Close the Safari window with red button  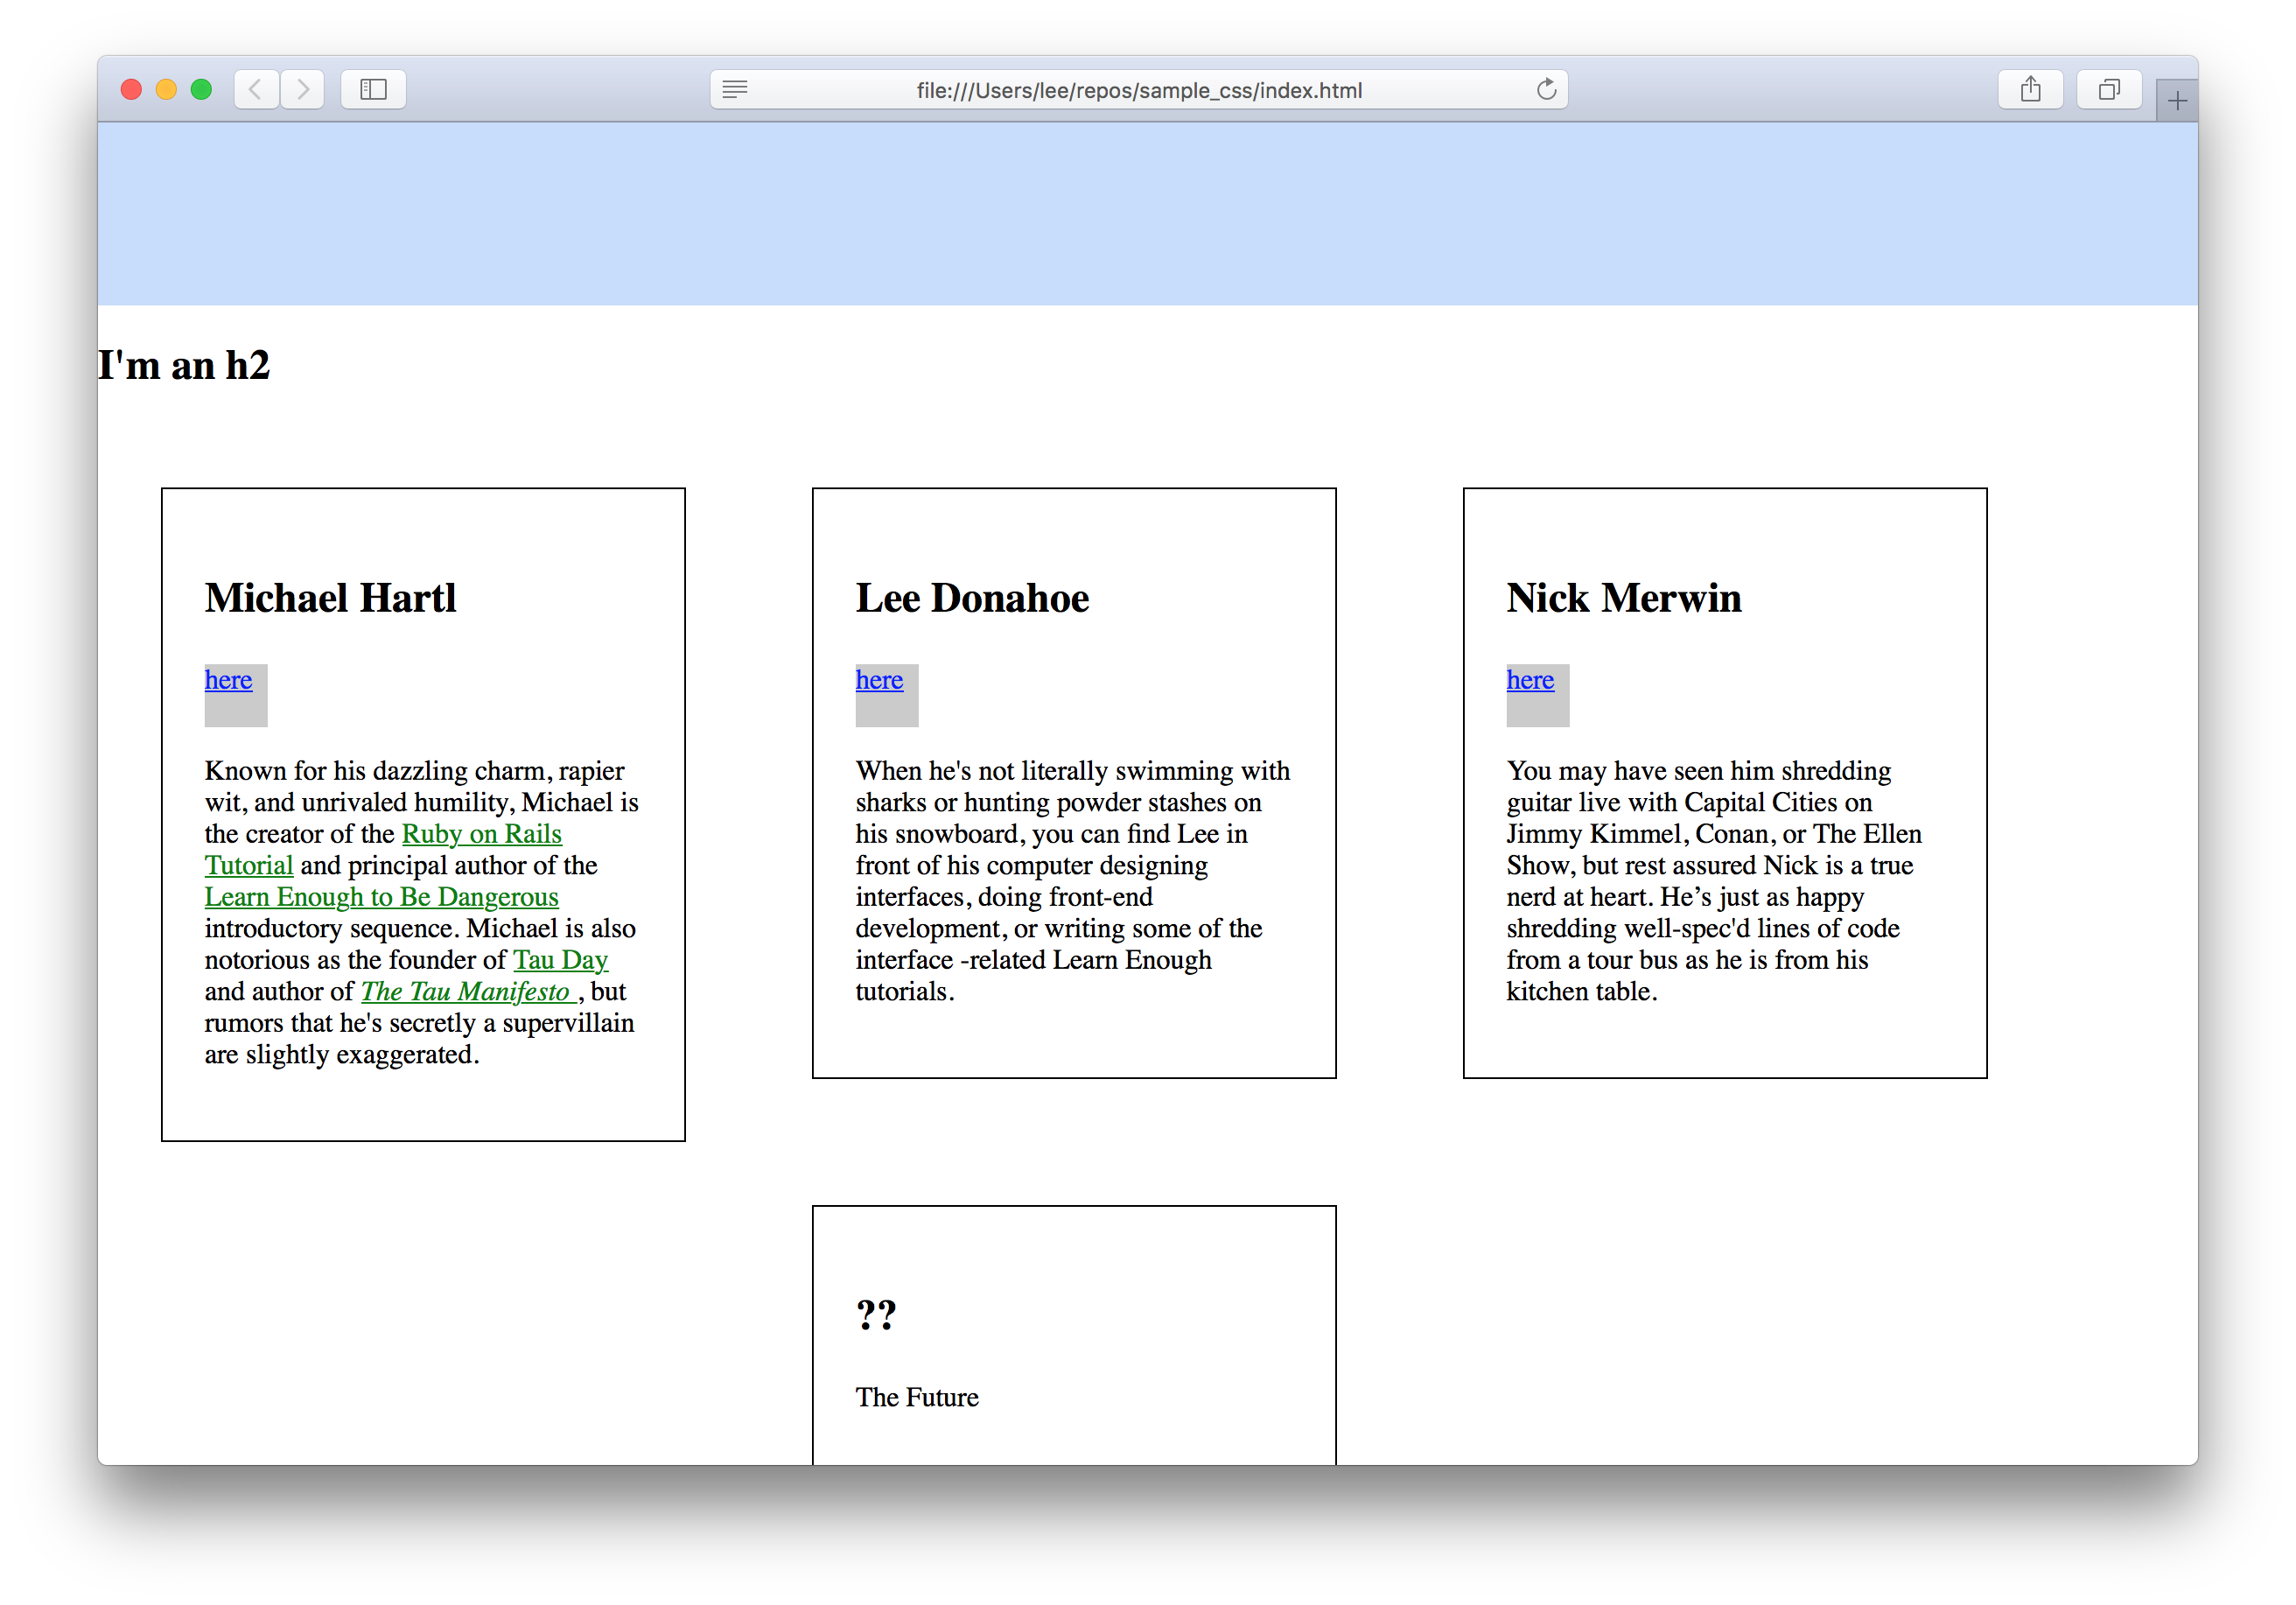[x=131, y=90]
